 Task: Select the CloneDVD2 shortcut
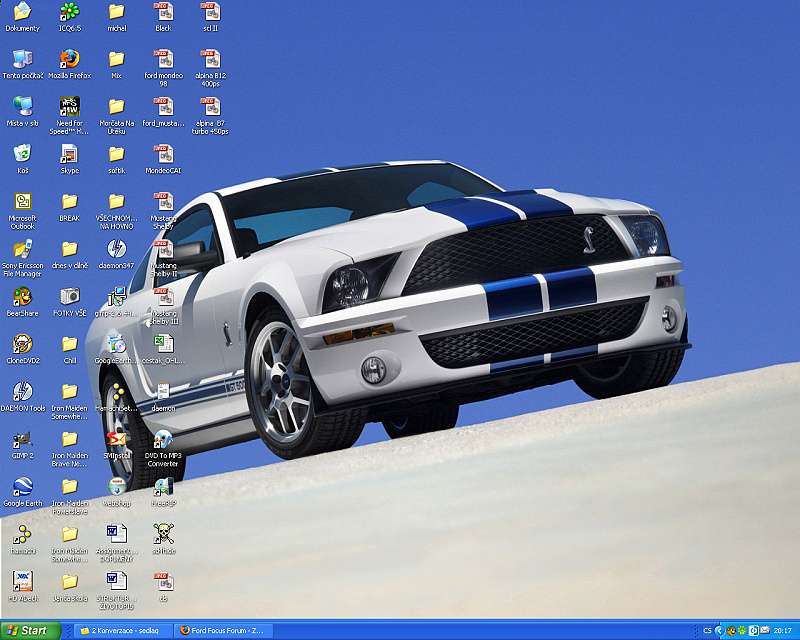[x=22, y=344]
